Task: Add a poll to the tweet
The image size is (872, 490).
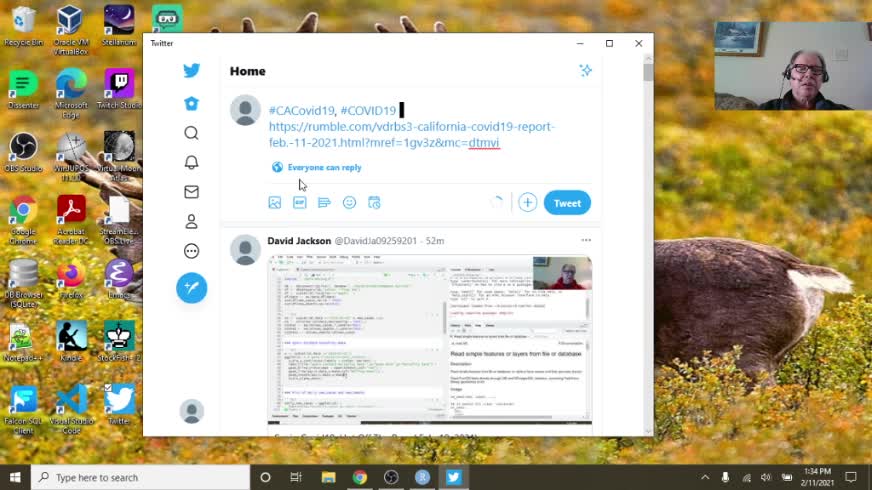Action: [x=324, y=202]
